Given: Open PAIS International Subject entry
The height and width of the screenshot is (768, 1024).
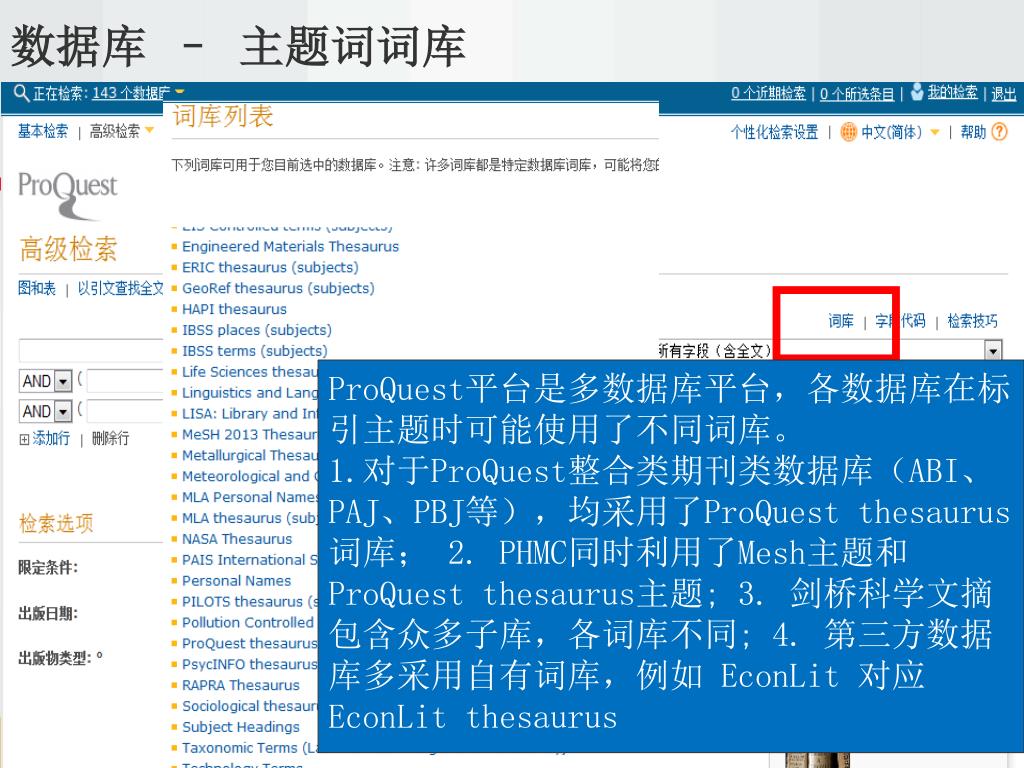Looking at the screenshot, I should tap(249, 560).
